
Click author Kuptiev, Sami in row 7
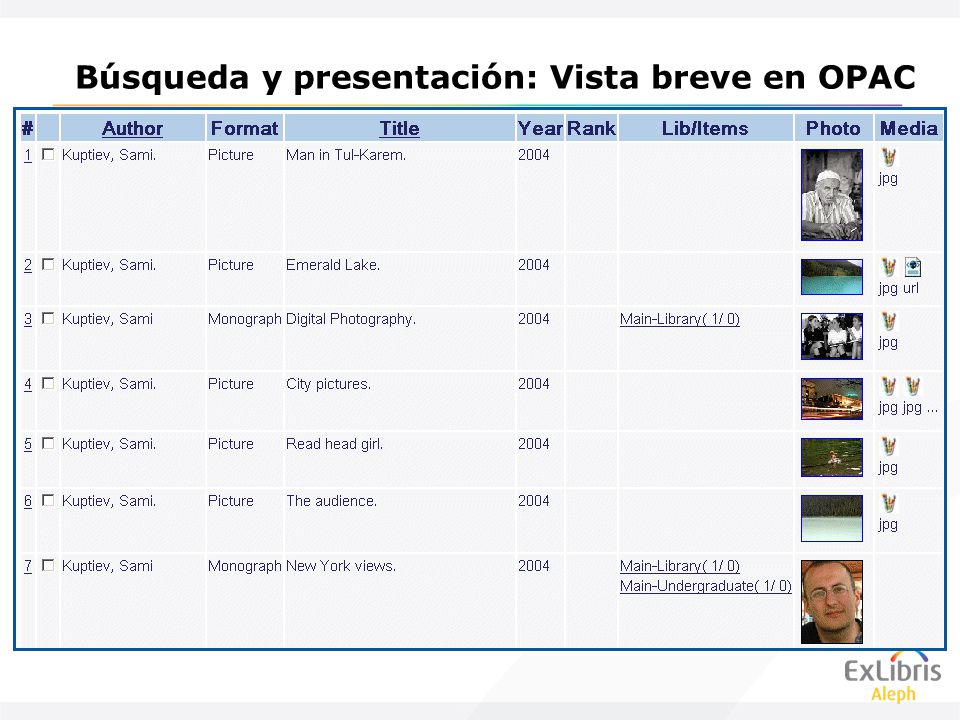pyautogui.click(x=107, y=566)
